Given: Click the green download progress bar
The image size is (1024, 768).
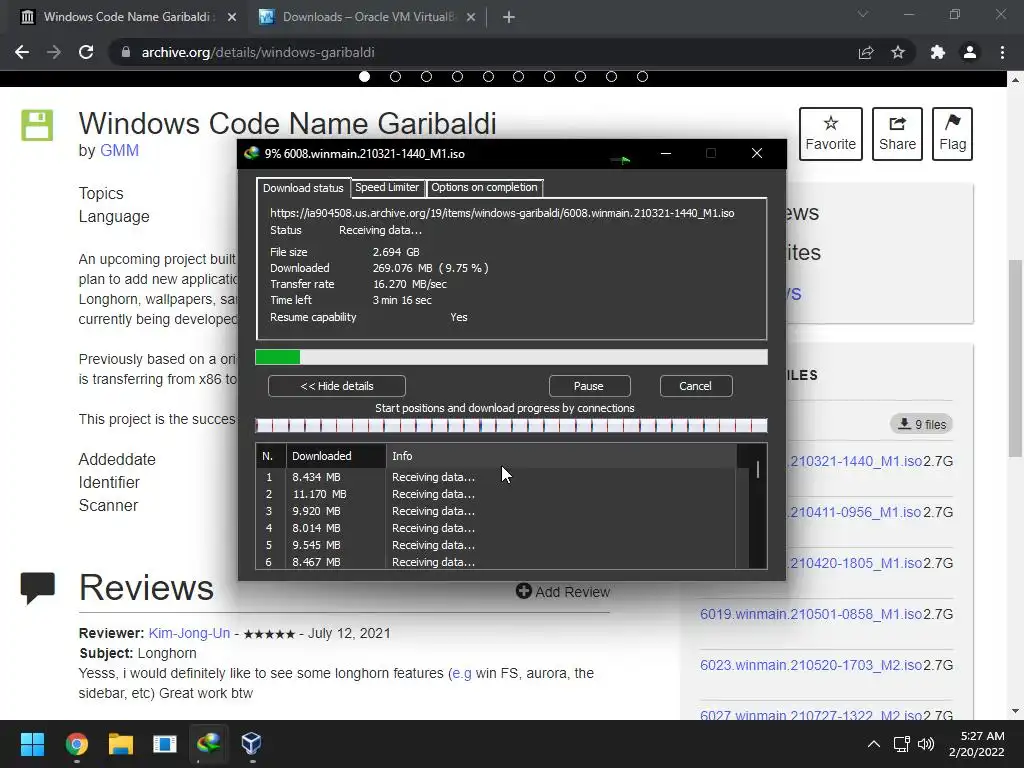Looking at the screenshot, I should [x=511, y=357].
